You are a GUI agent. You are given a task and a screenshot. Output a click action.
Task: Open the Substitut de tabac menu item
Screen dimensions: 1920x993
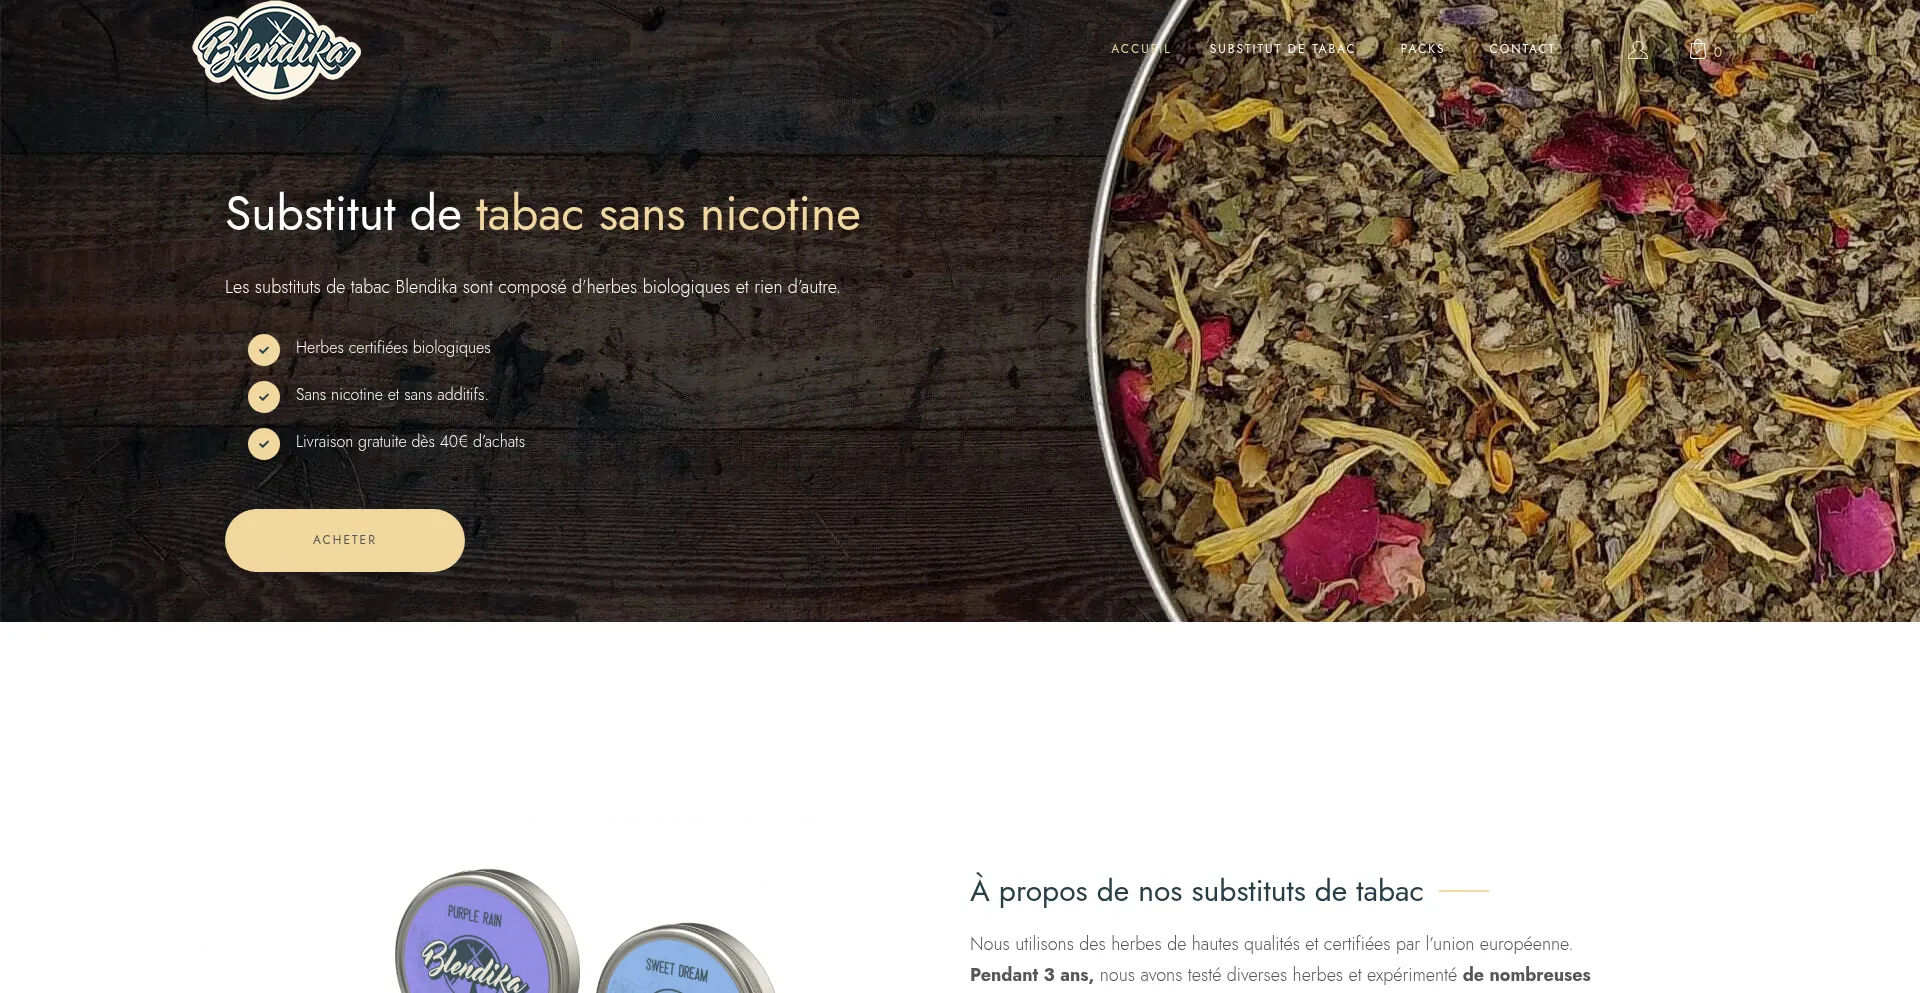[1283, 49]
